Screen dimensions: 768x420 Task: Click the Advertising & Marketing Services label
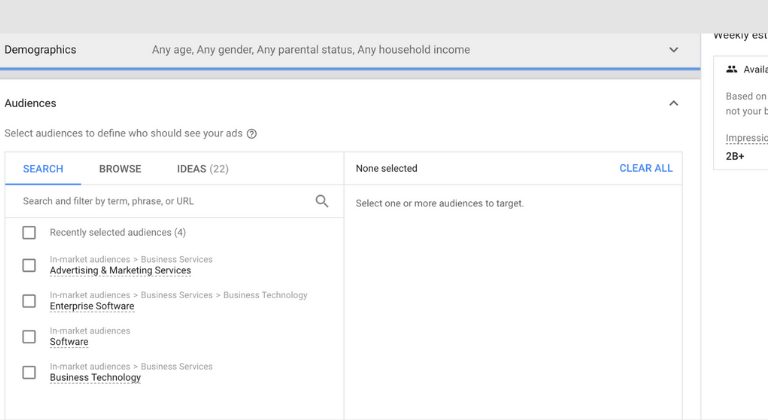point(120,271)
